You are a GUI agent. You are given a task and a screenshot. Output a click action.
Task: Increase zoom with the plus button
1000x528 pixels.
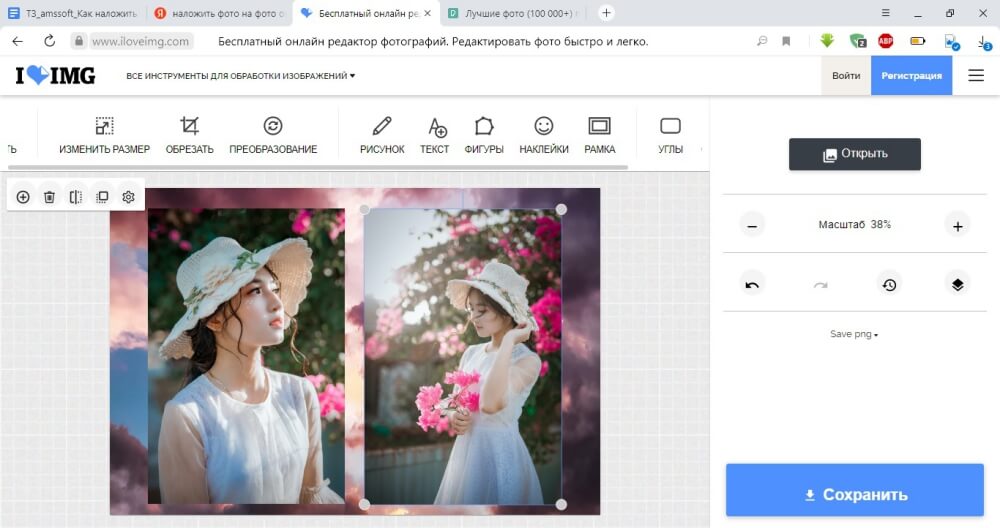[957, 226]
